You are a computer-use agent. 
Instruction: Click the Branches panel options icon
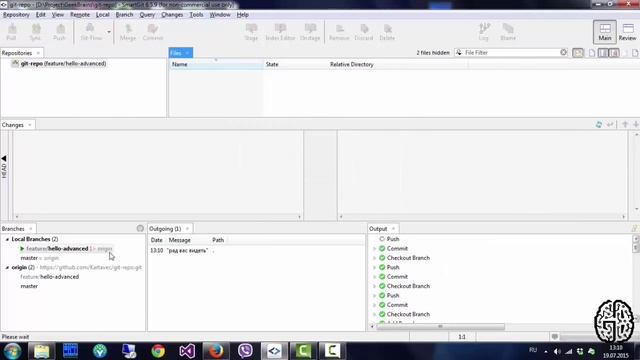(x=140, y=229)
